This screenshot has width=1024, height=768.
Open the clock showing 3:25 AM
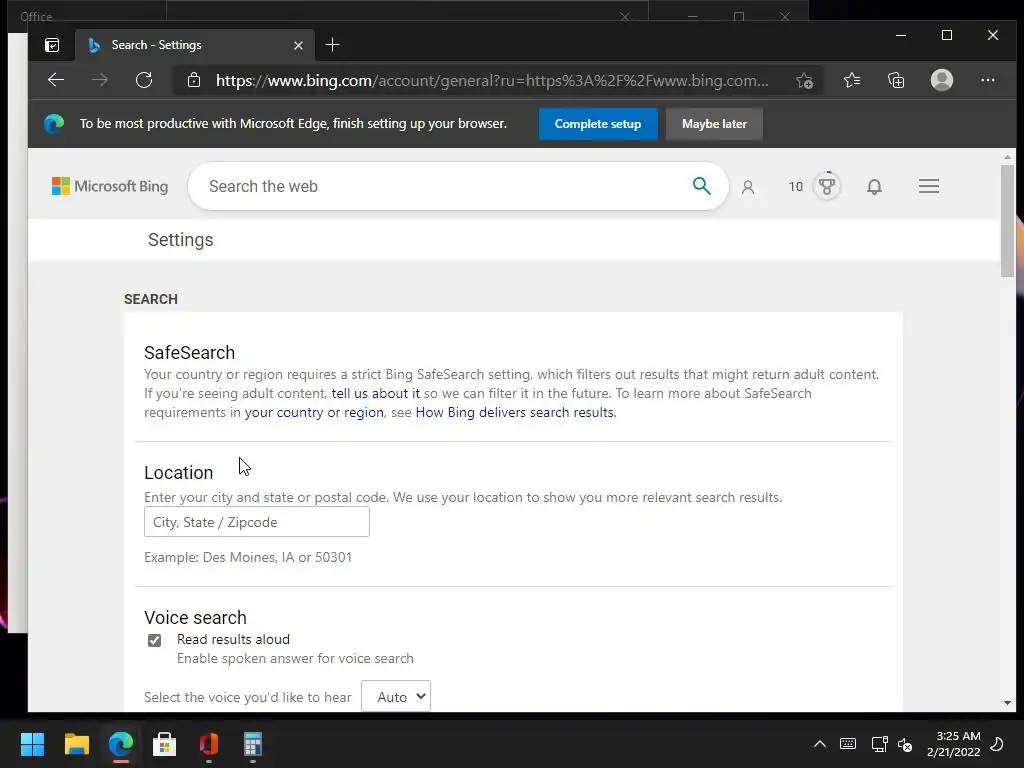pos(953,744)
